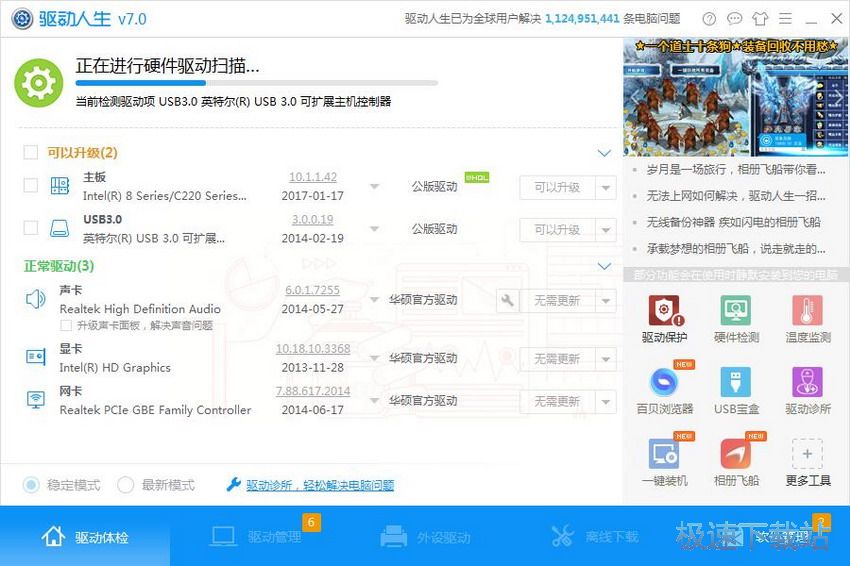850x566 pixels.
Task: Click the wrench repair icon for 声卡
Action: pyautogui.click(x=507, y=300)
